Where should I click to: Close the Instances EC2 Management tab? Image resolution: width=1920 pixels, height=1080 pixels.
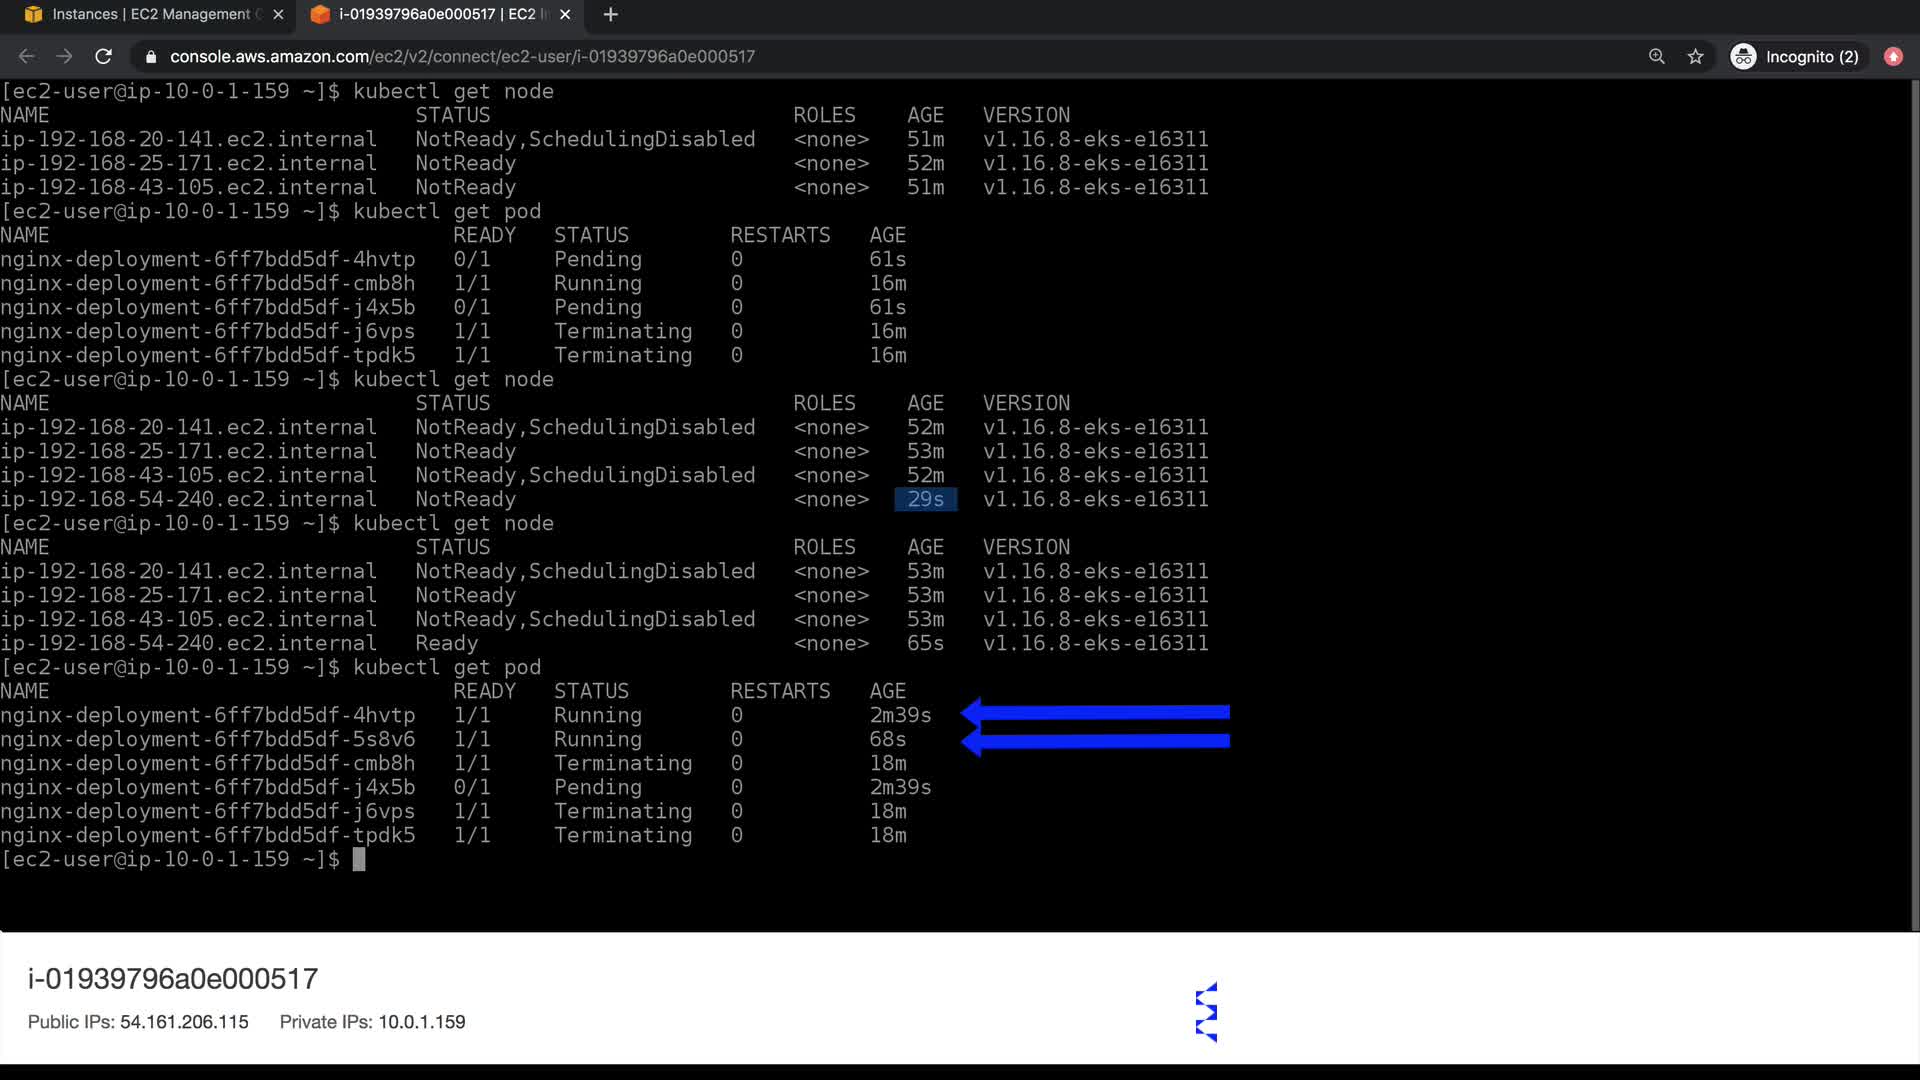[x=278, y=14]
